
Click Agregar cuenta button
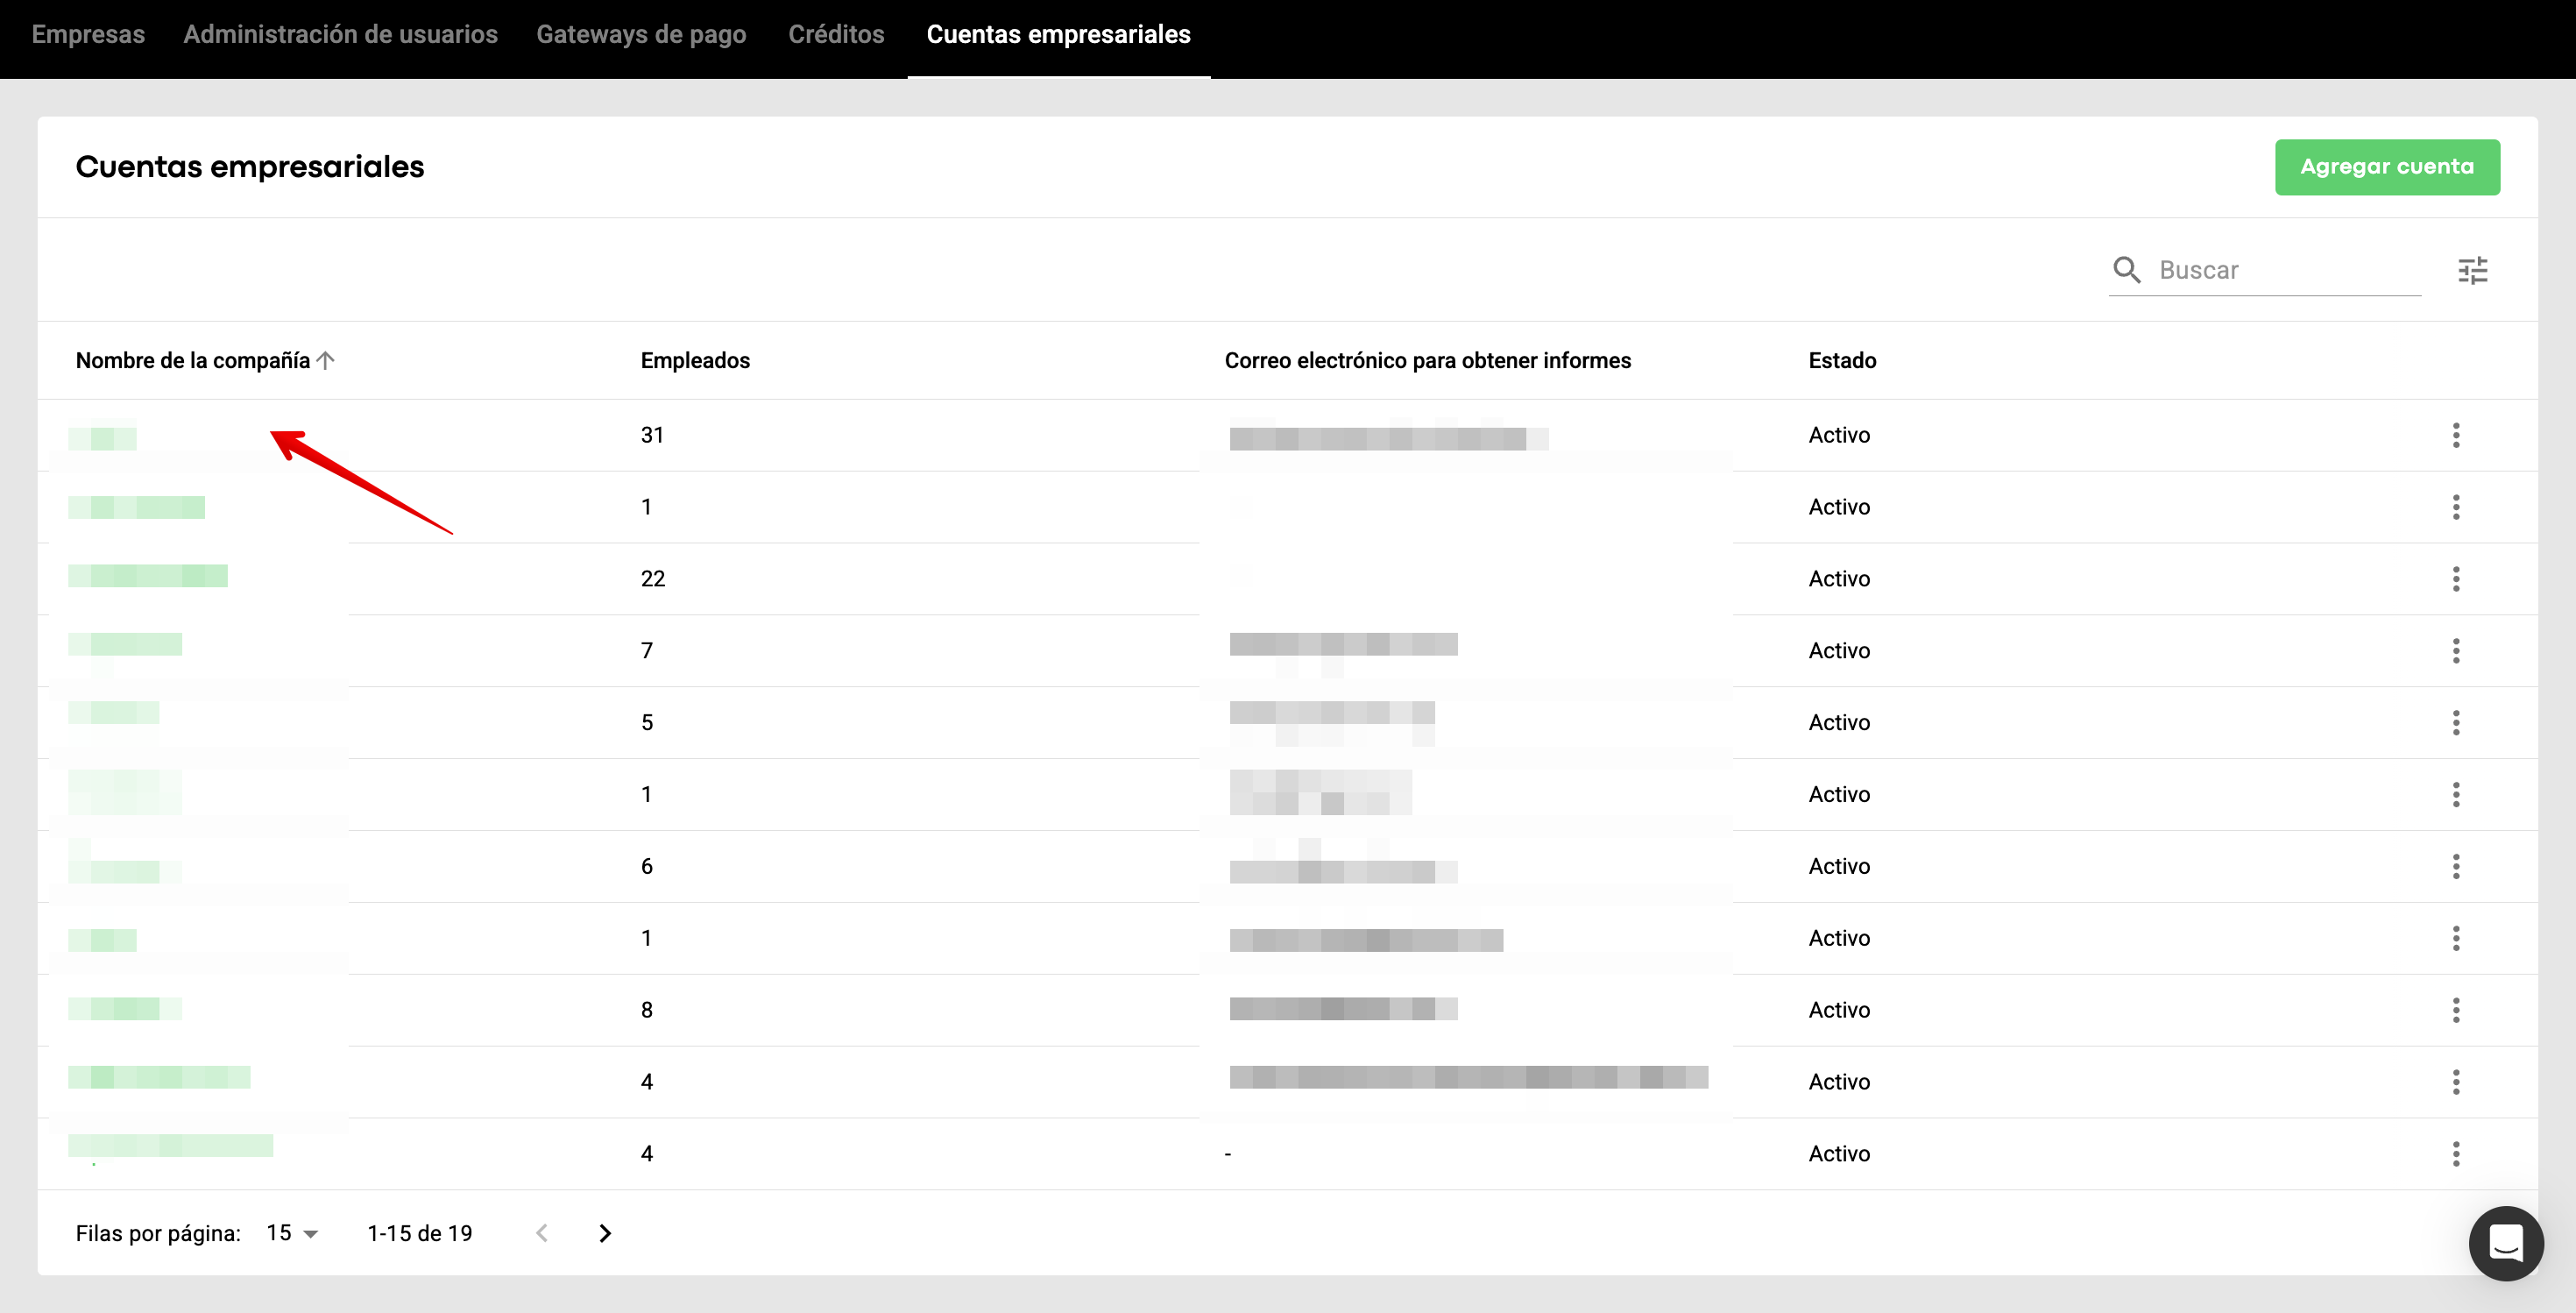2386,167
